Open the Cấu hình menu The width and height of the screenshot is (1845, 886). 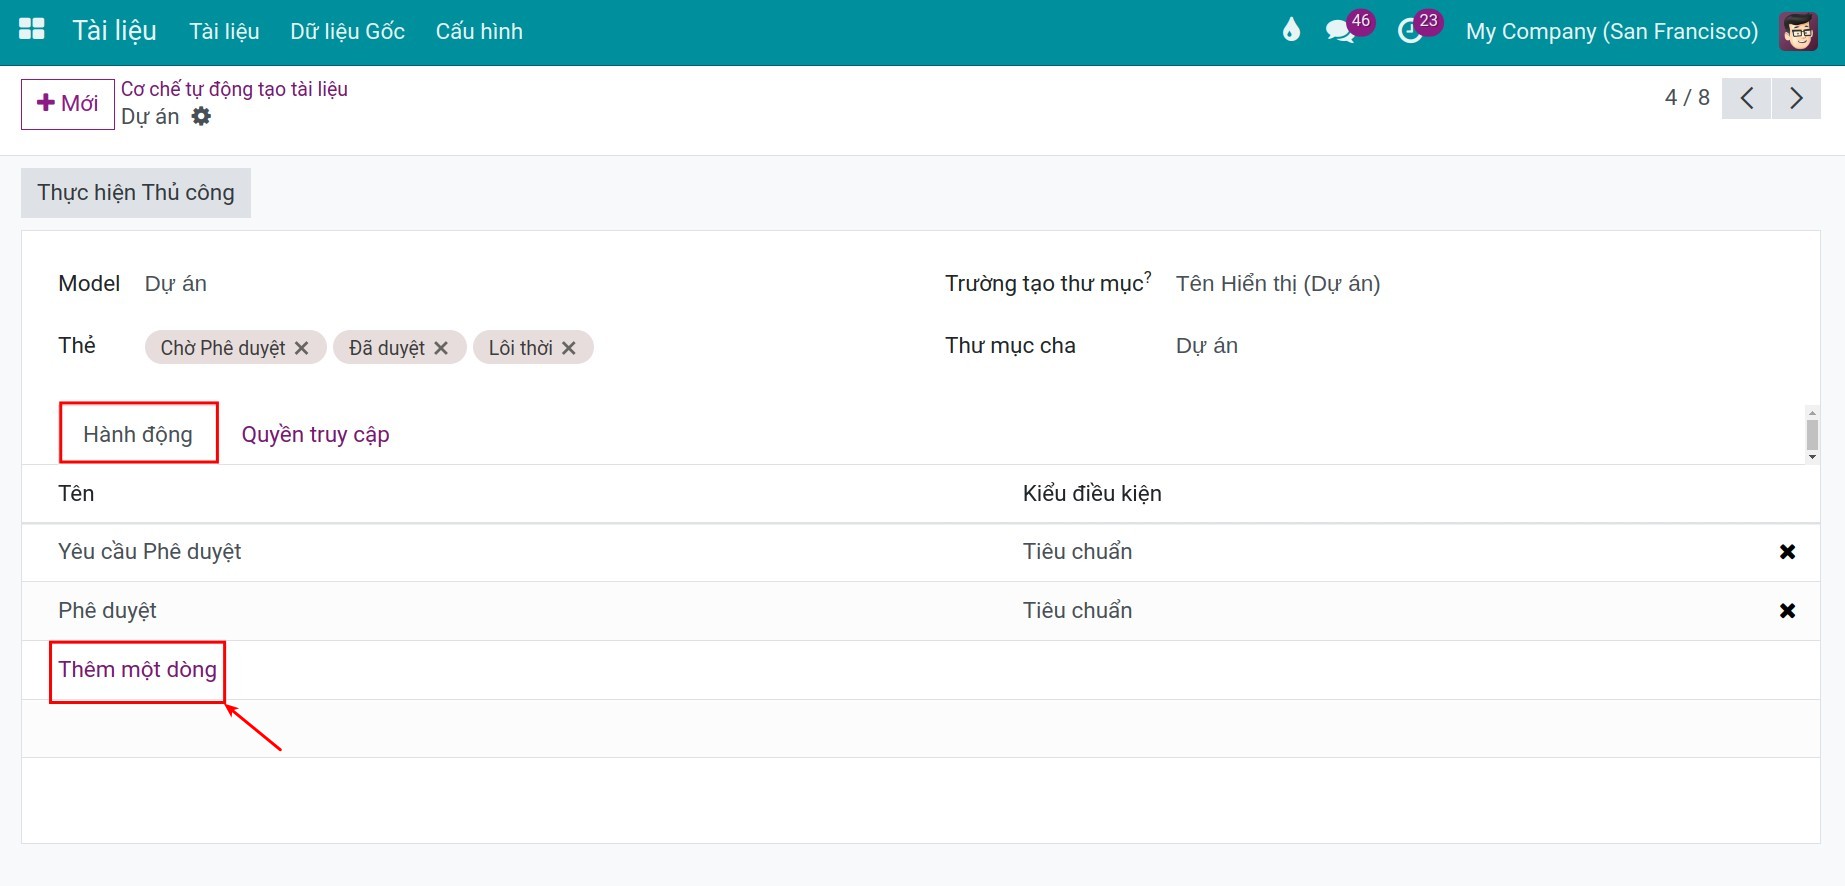tap(479, 31)
